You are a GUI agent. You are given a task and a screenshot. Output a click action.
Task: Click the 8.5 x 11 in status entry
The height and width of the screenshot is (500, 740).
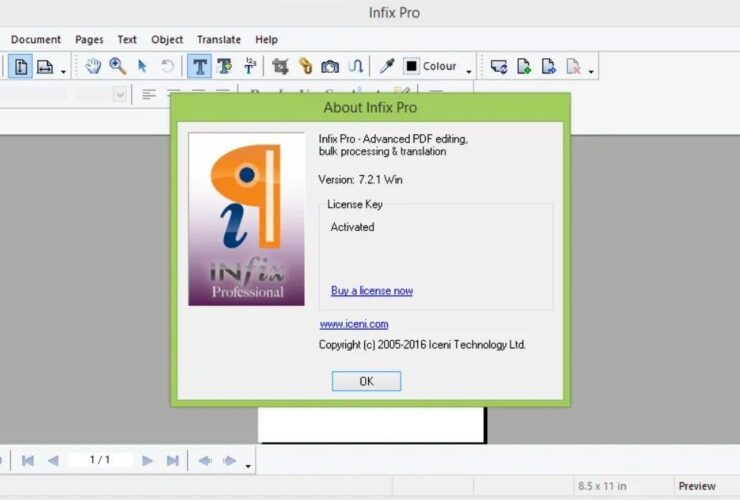pos(602,486)
